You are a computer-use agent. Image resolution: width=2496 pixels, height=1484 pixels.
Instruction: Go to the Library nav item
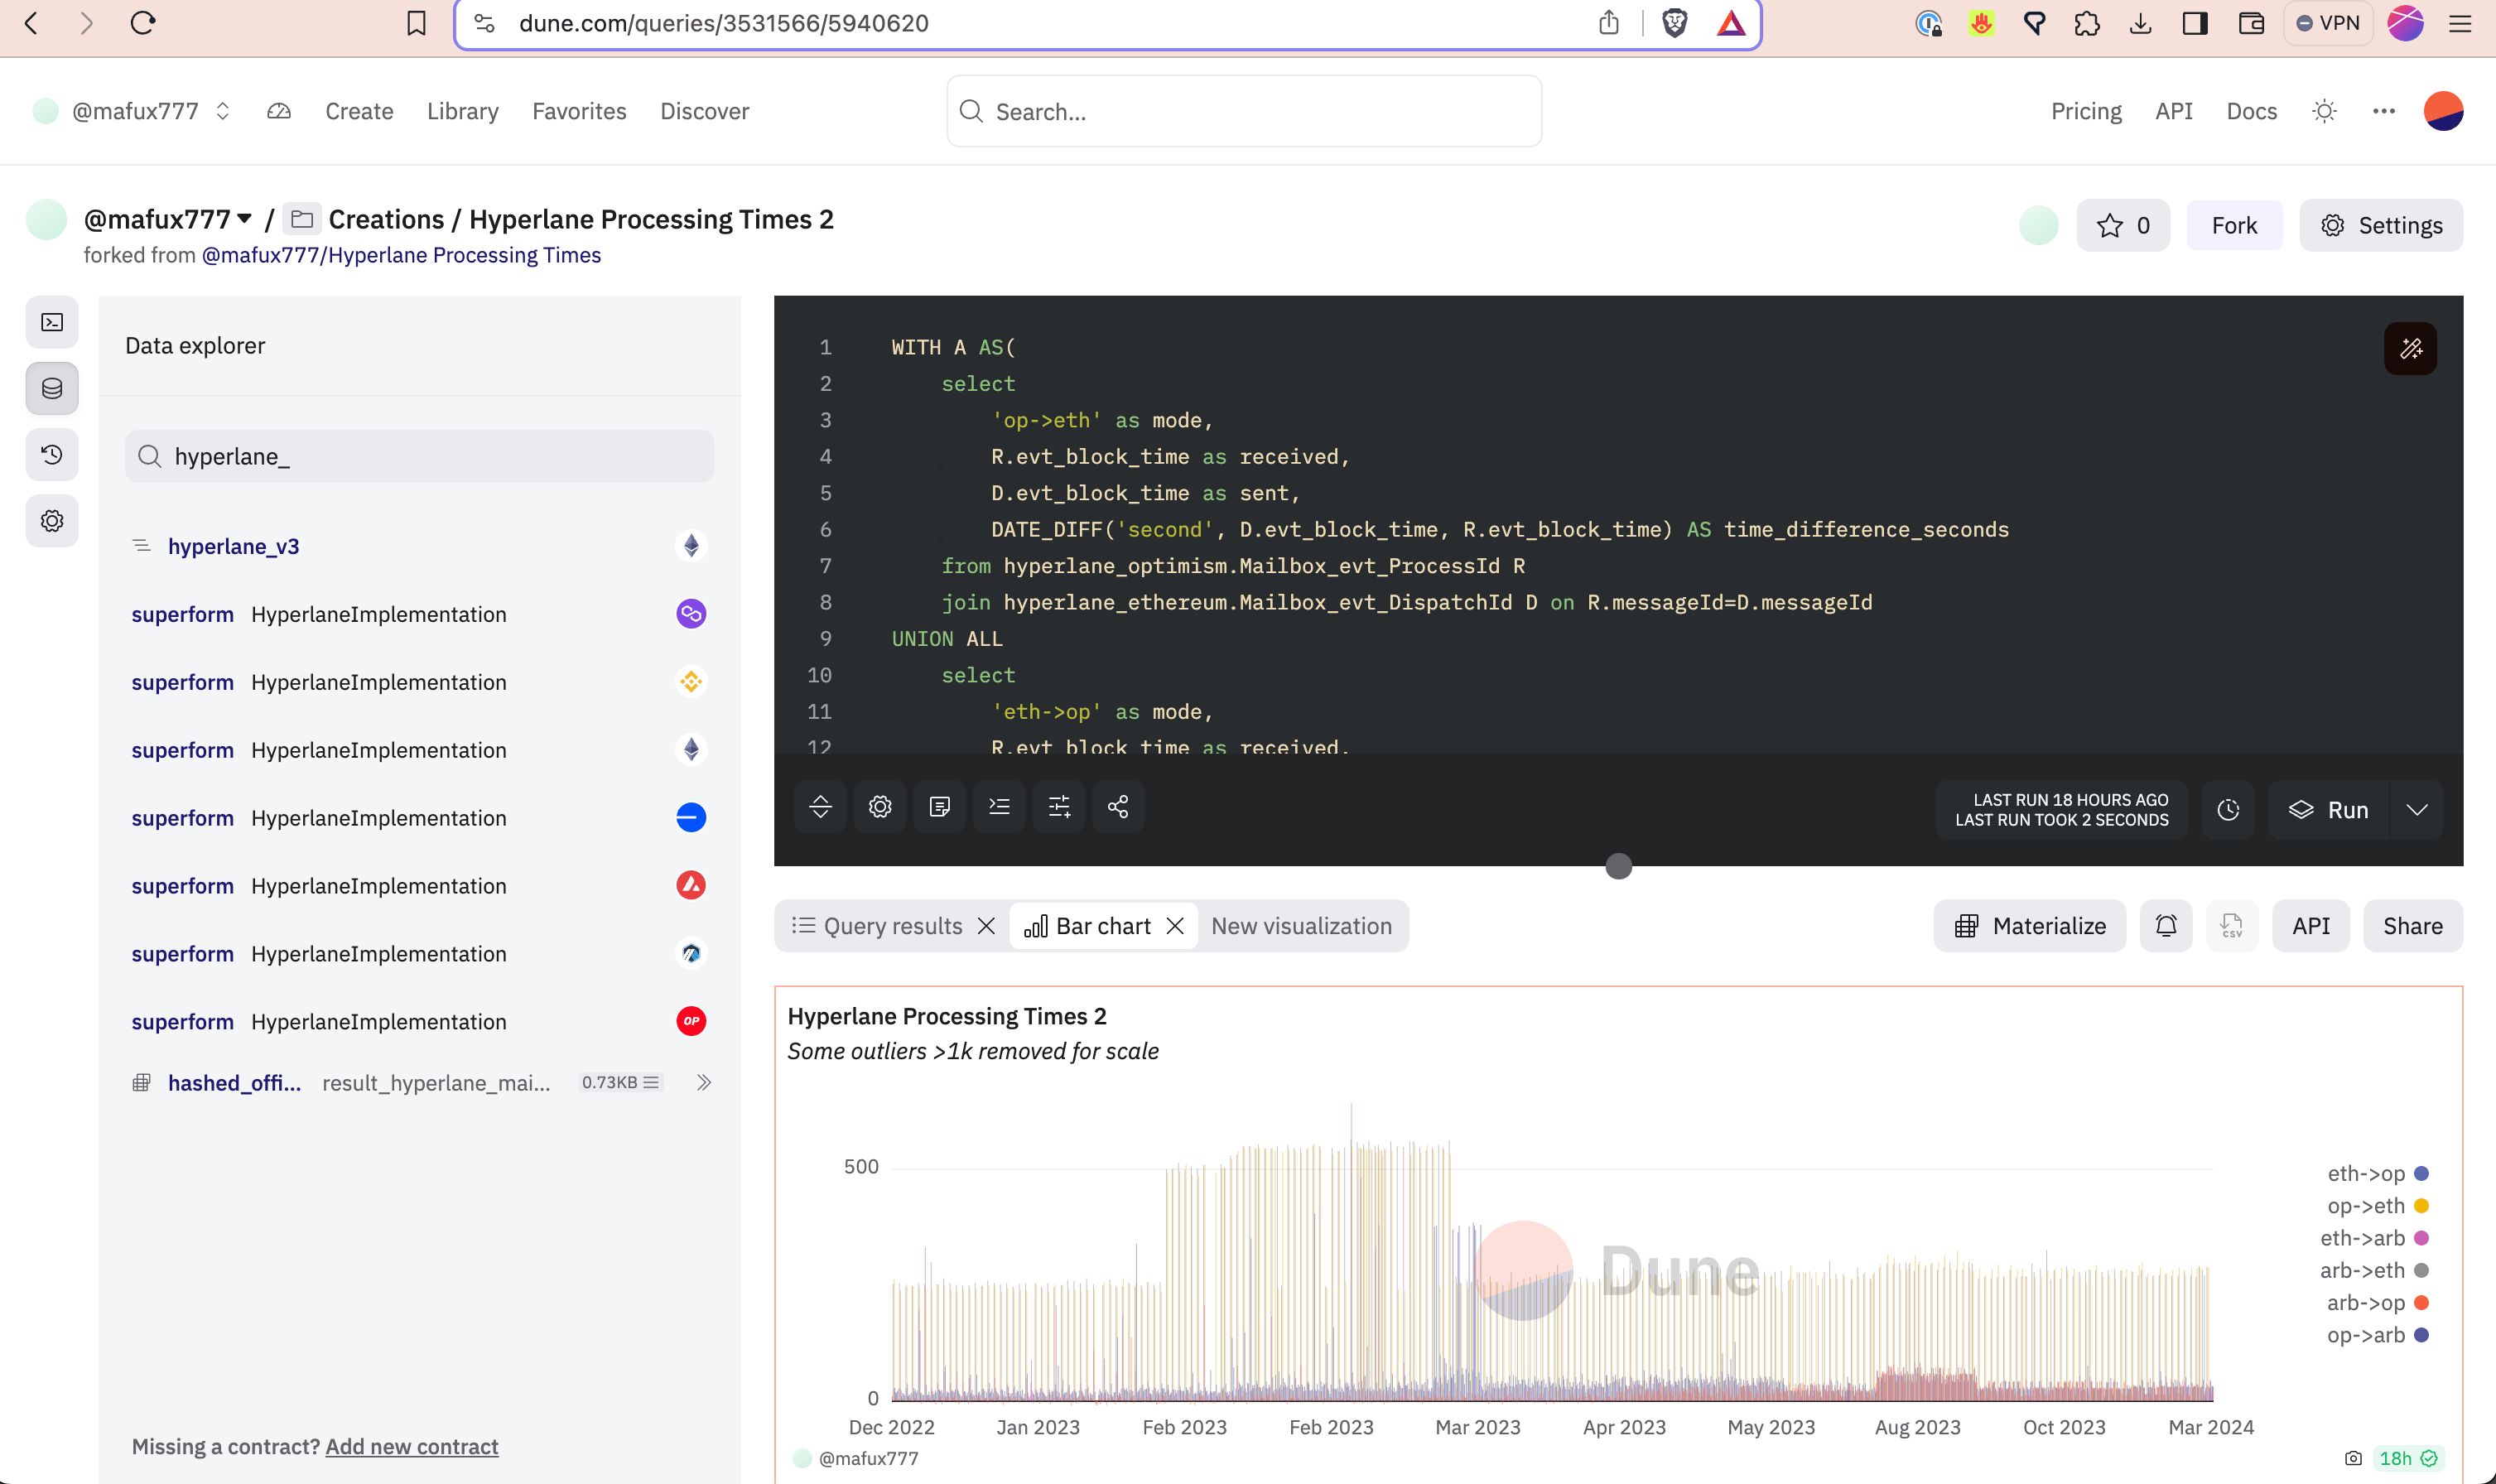pyautogui.click(x=462, y=111)
